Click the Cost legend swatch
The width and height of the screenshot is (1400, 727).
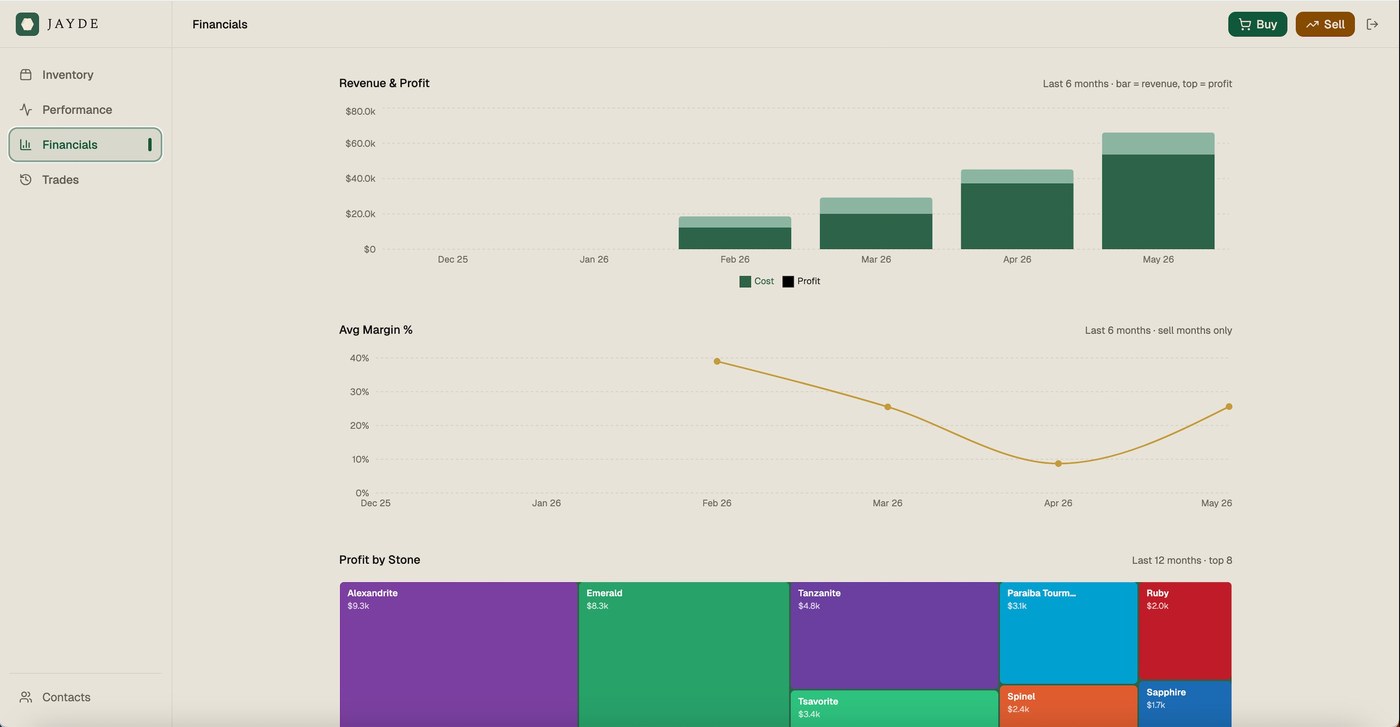pos(745,282)
